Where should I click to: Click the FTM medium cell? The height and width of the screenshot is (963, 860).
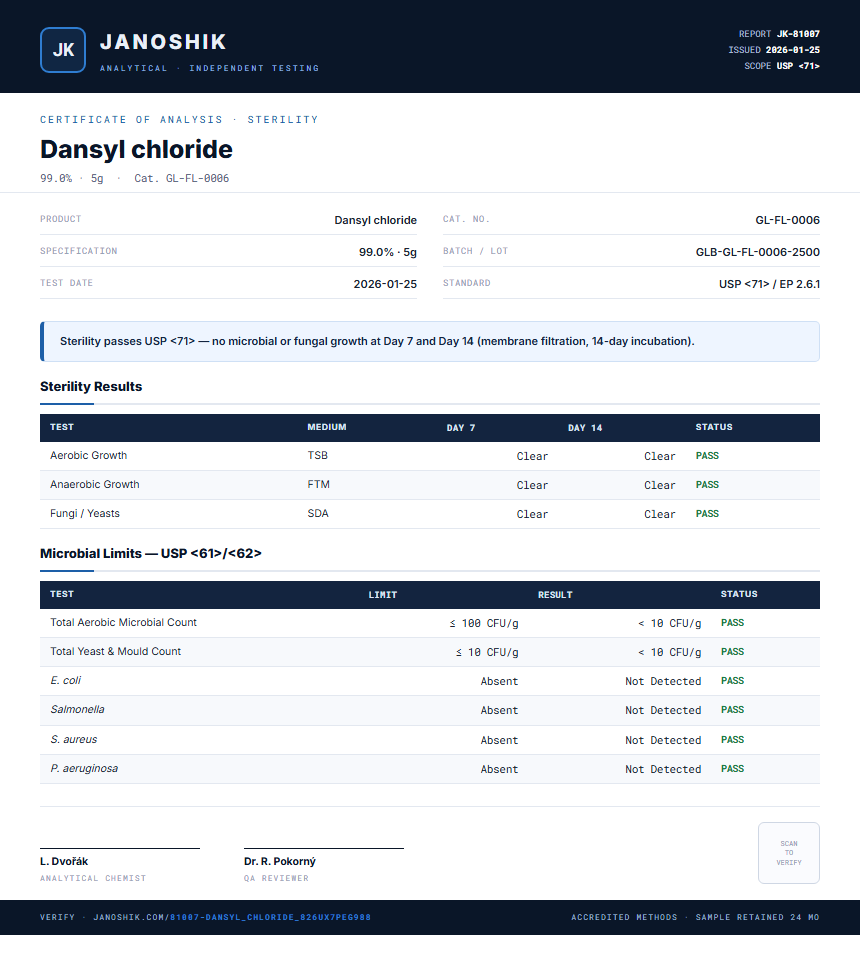(318, 484)
